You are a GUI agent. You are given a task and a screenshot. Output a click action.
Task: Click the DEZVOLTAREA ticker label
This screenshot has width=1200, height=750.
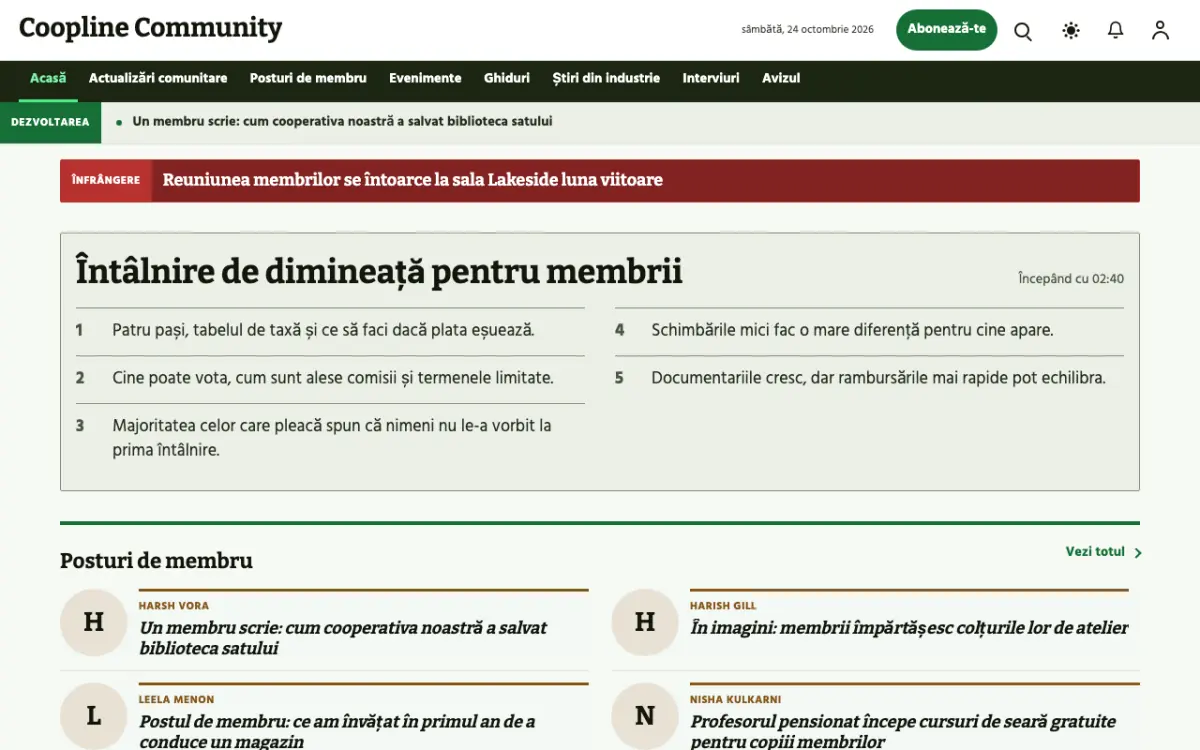tap(50, 122)
